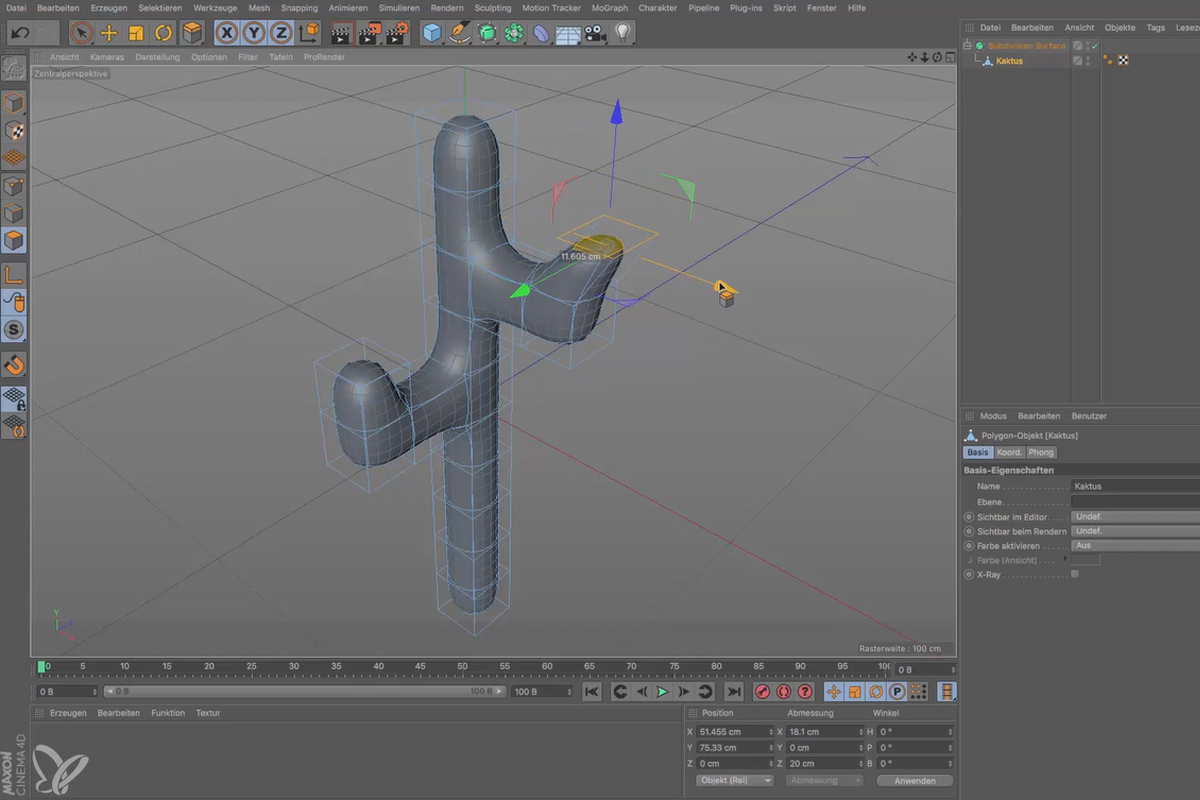Click Kaktus texture checkerboard tag
This screenshot has width=1200, height=800.
(1122, 61)
